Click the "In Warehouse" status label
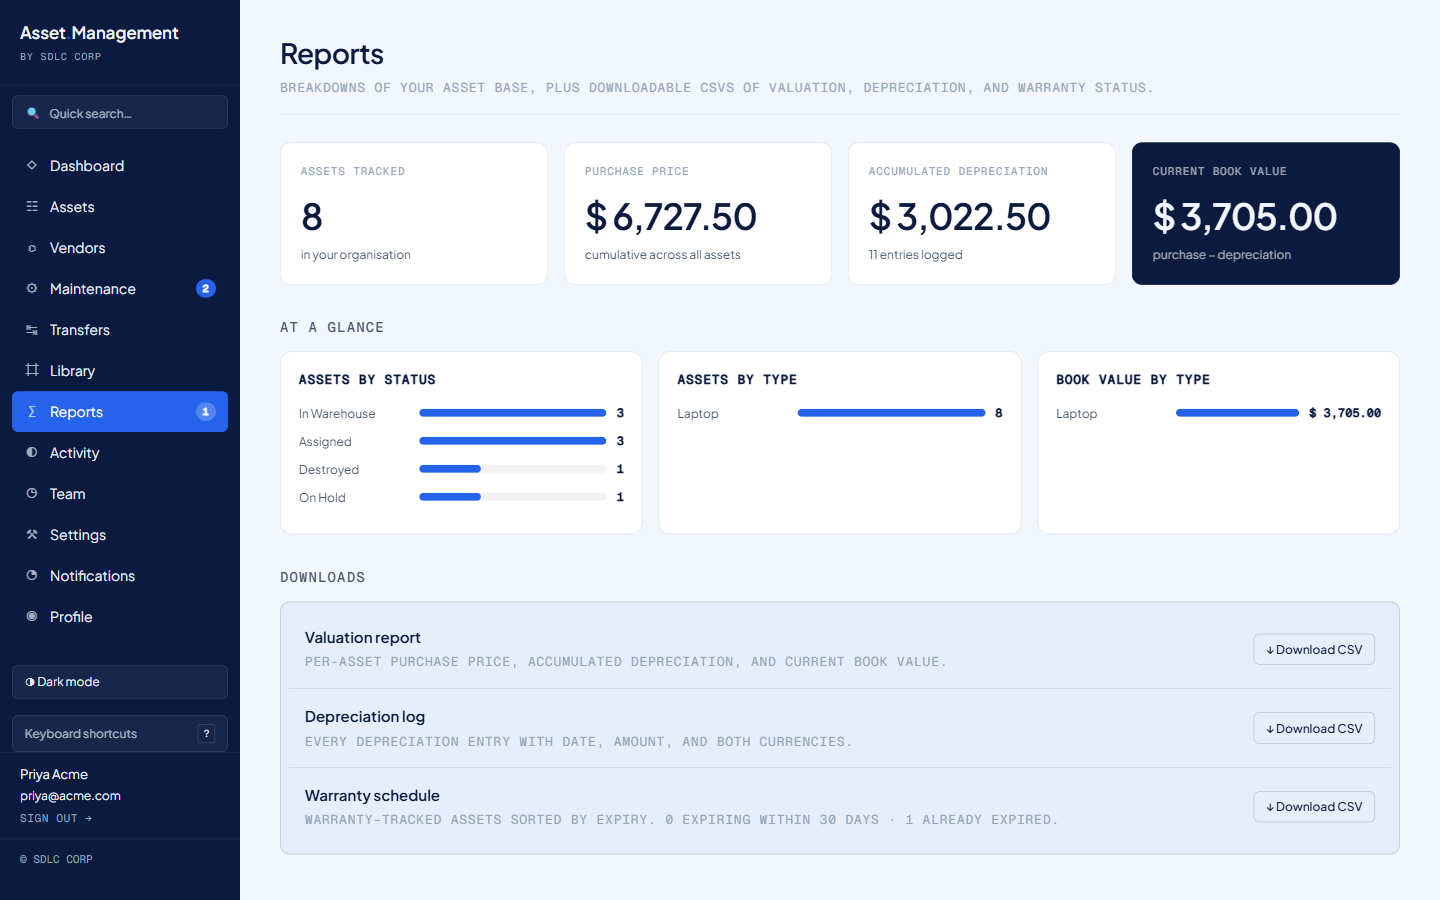 (337, 413)
